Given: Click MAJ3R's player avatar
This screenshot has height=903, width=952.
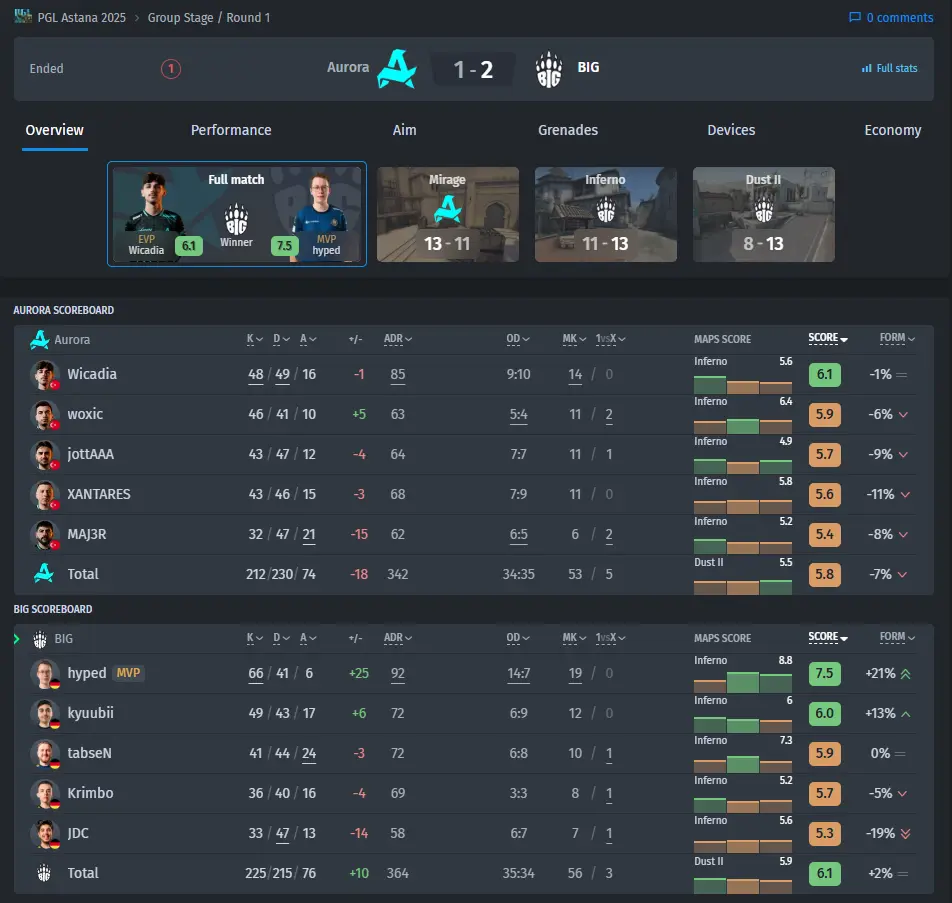Looking at the screenshot, I should (44, 534).
